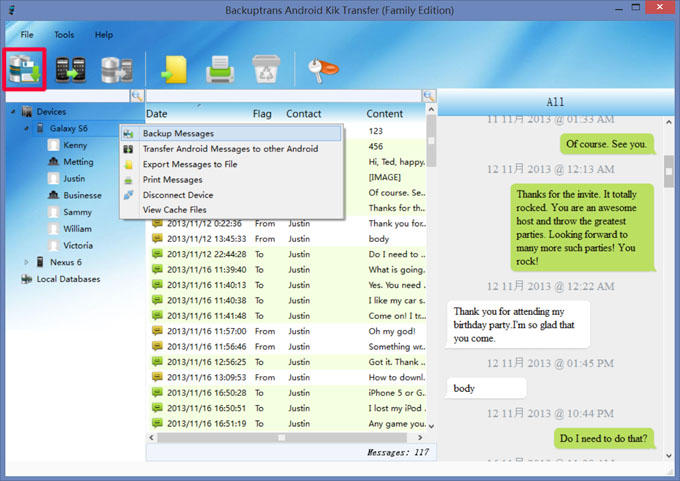Select the William contact in the tree
This screenshot has height=481, width=680.
click(x=77, y=229)
